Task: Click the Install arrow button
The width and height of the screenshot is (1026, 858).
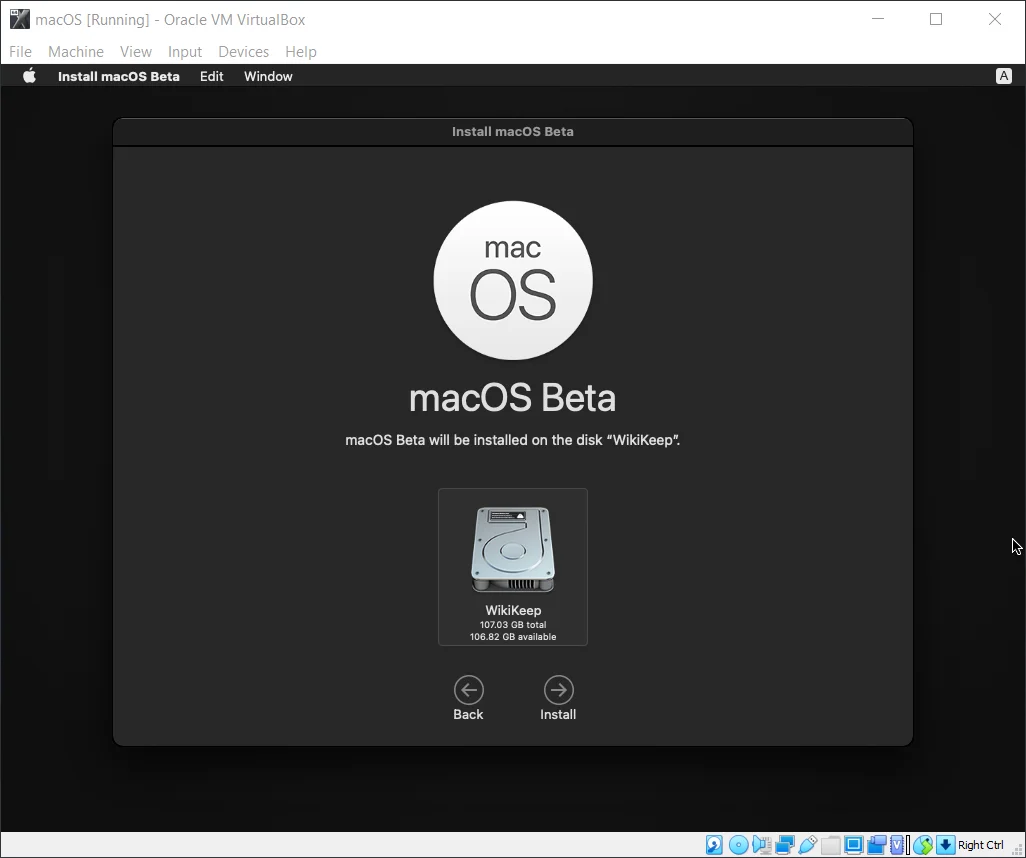Action: coord(558,690)
